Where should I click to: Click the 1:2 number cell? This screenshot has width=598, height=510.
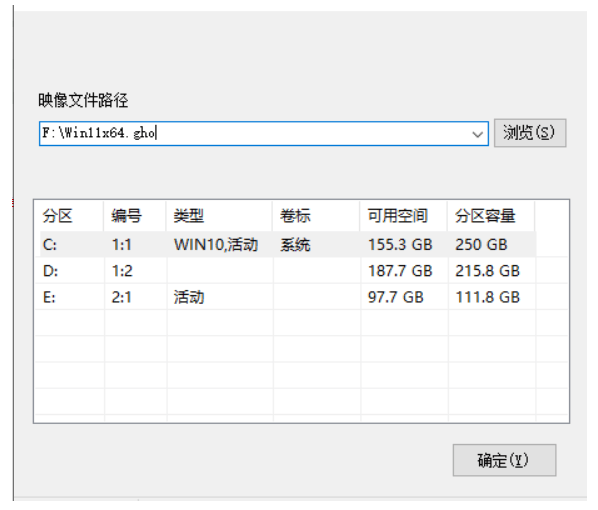point(122,271)
